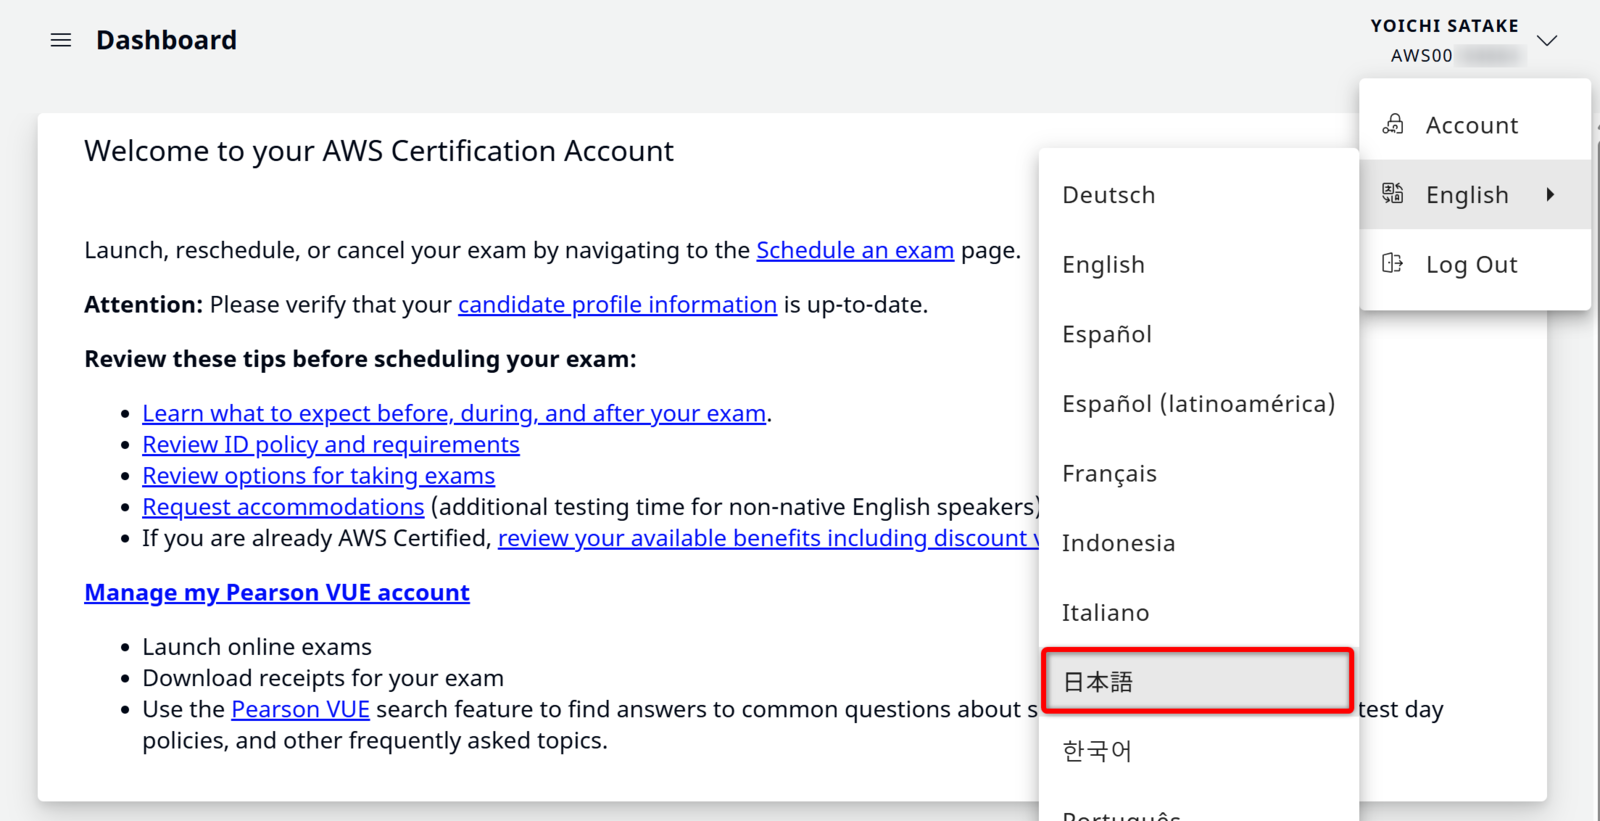The width and height of the screenshot is (1600, 821).
Task: Click the Log Out door icon
Action: tap(1392, 263)
